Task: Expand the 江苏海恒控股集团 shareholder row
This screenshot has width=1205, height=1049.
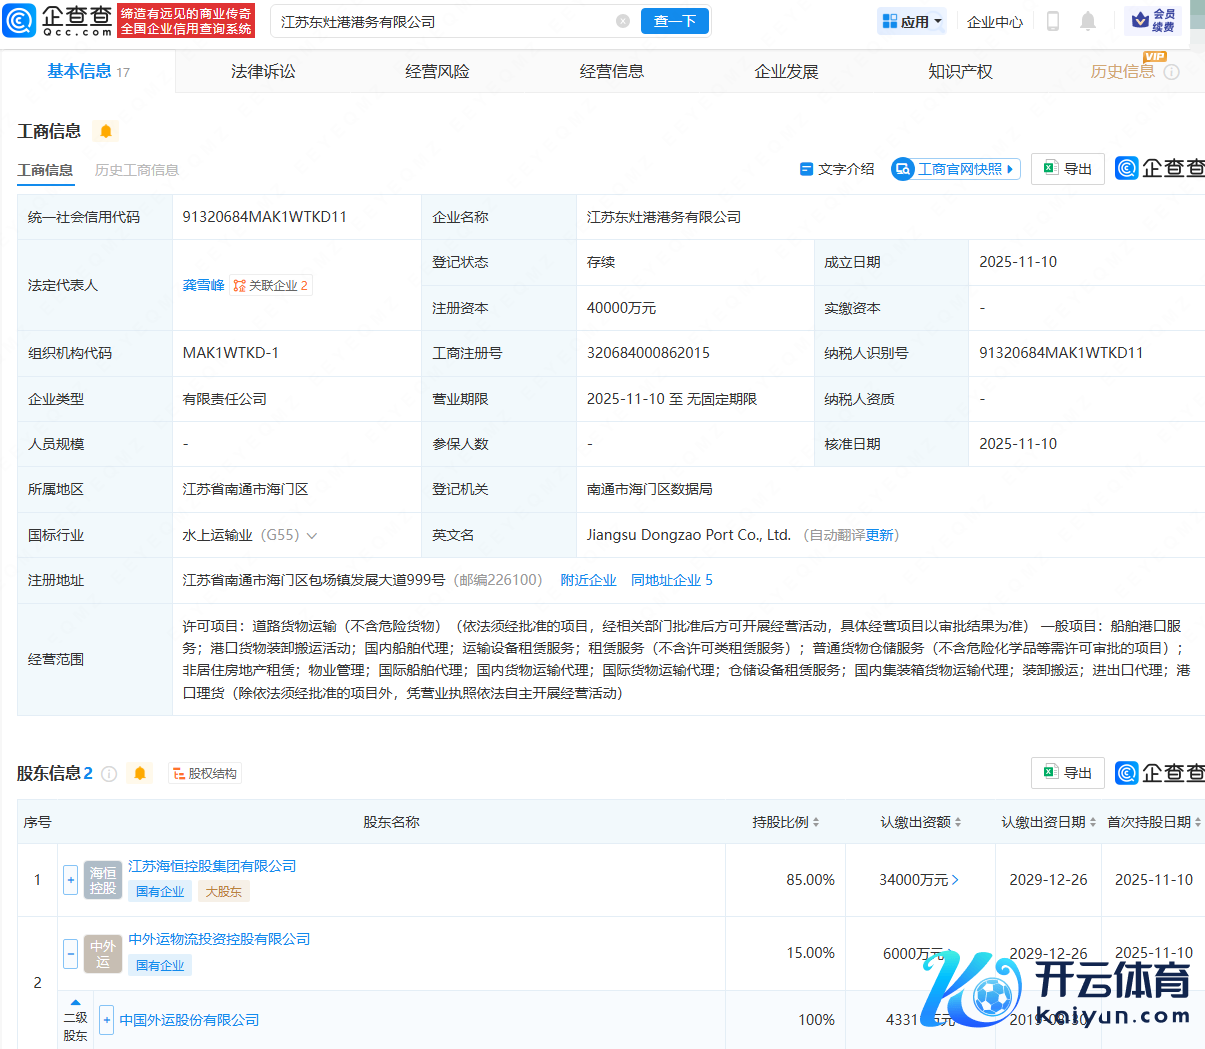Action: tap(70, 880)
